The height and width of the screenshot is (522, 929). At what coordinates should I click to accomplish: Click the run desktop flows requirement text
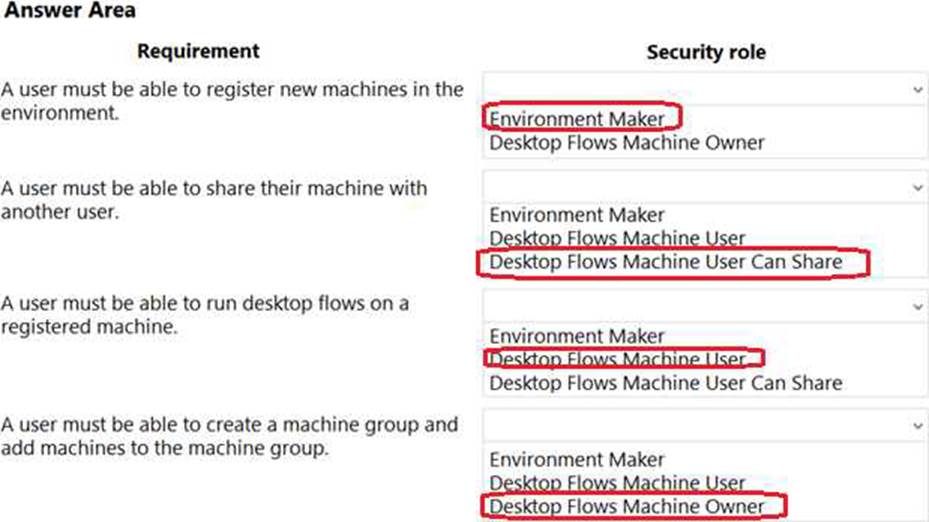(205, 315)
